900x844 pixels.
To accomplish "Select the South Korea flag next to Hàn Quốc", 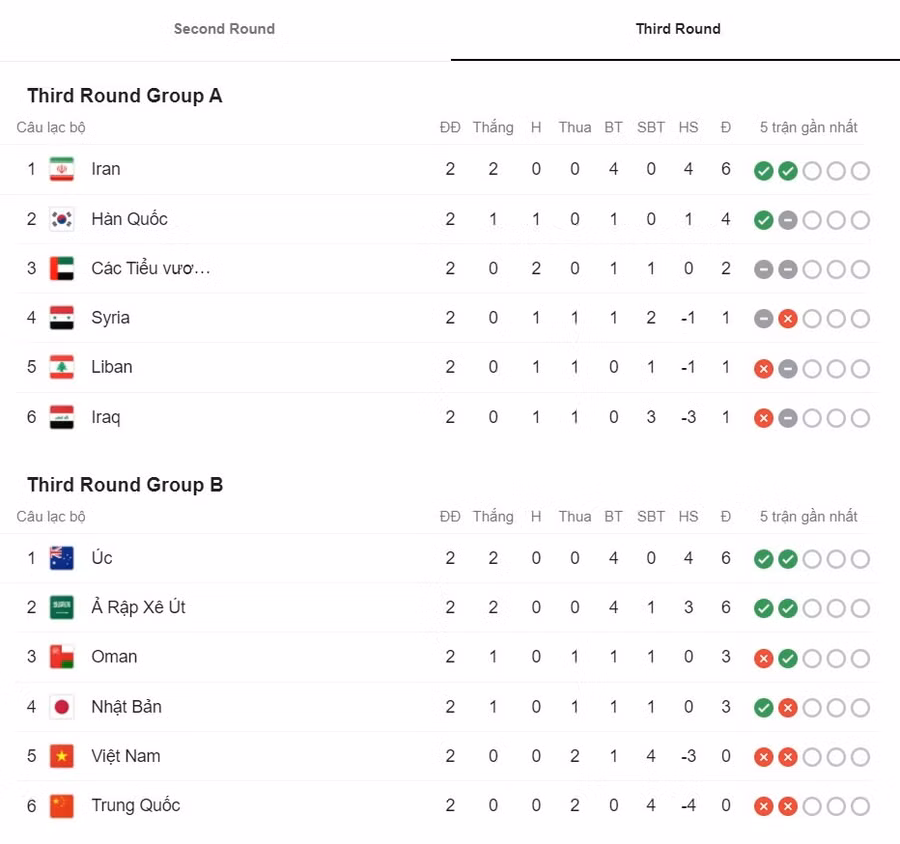I will [x=61, y=219].
